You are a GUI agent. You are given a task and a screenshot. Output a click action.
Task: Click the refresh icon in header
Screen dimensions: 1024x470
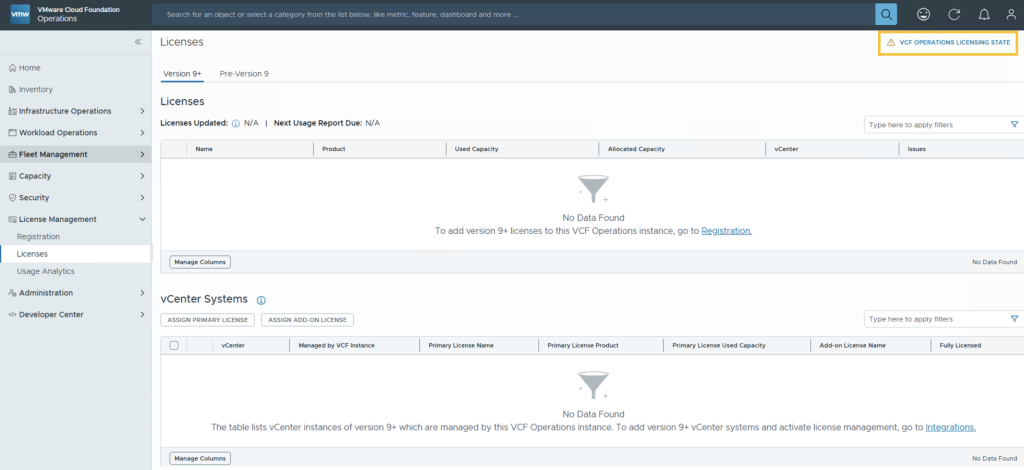tap(954, 14)
